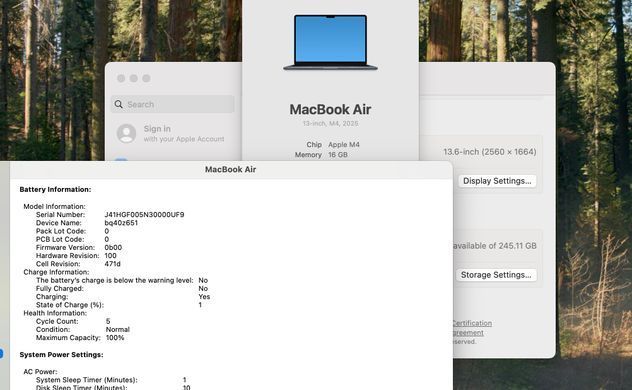Select 'Sign in' in the System Settings sidebar
The height and width of the screenshot is (390, 632).
157,129
